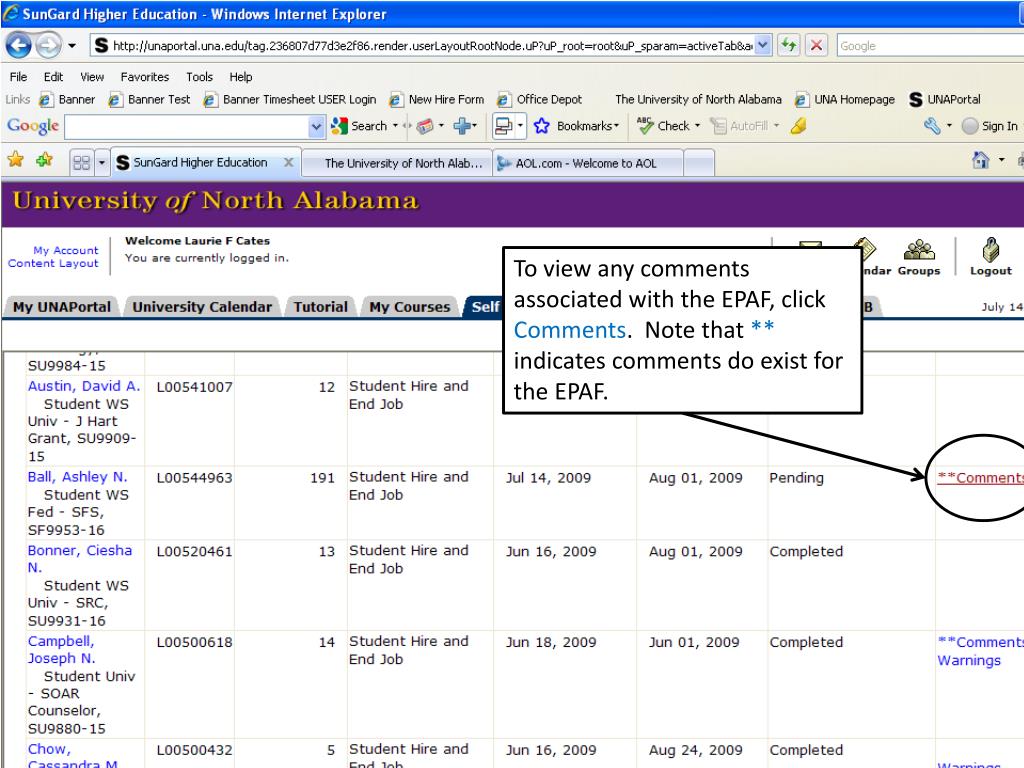Click the Home icon in the command bar
Image resolution: width=1024 pixels, height=768 pixels.
click(980, 160)
